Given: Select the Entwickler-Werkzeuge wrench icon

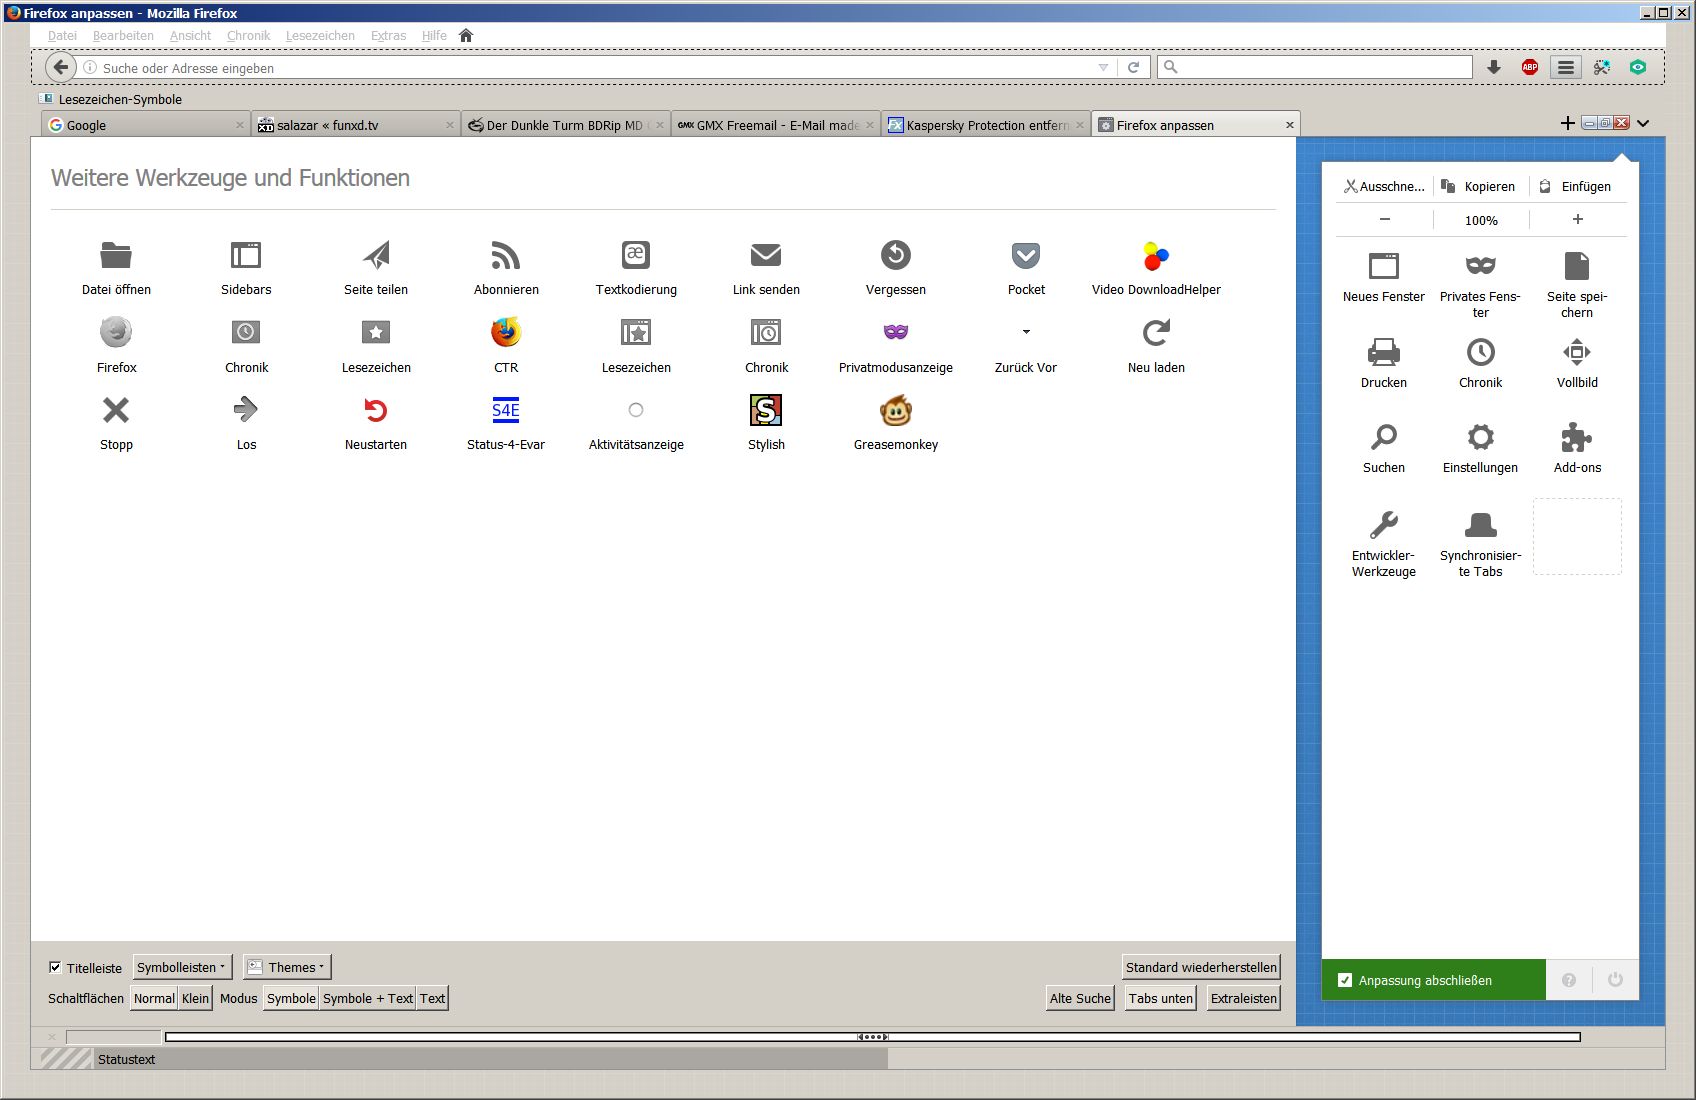Looking at the screenshot, I should click(1384, 525).
